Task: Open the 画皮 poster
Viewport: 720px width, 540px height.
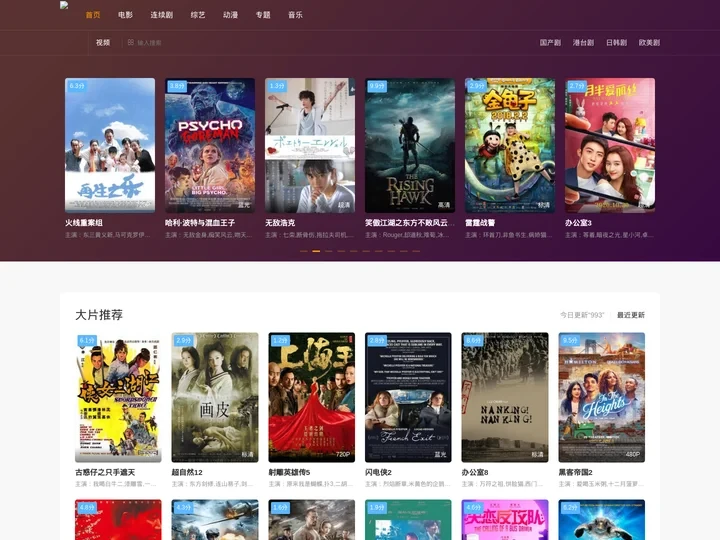Action: [215, 397]
